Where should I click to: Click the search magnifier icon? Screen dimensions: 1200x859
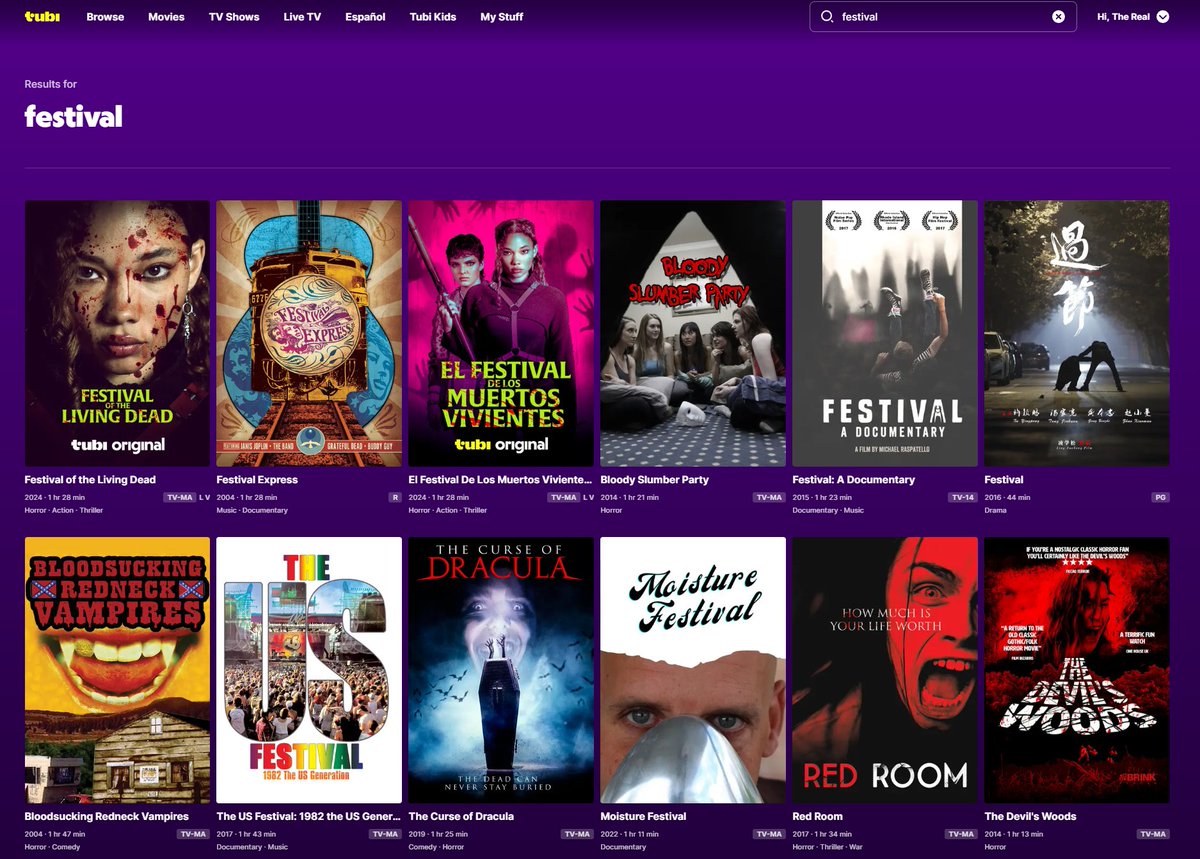tap(827, 17)
